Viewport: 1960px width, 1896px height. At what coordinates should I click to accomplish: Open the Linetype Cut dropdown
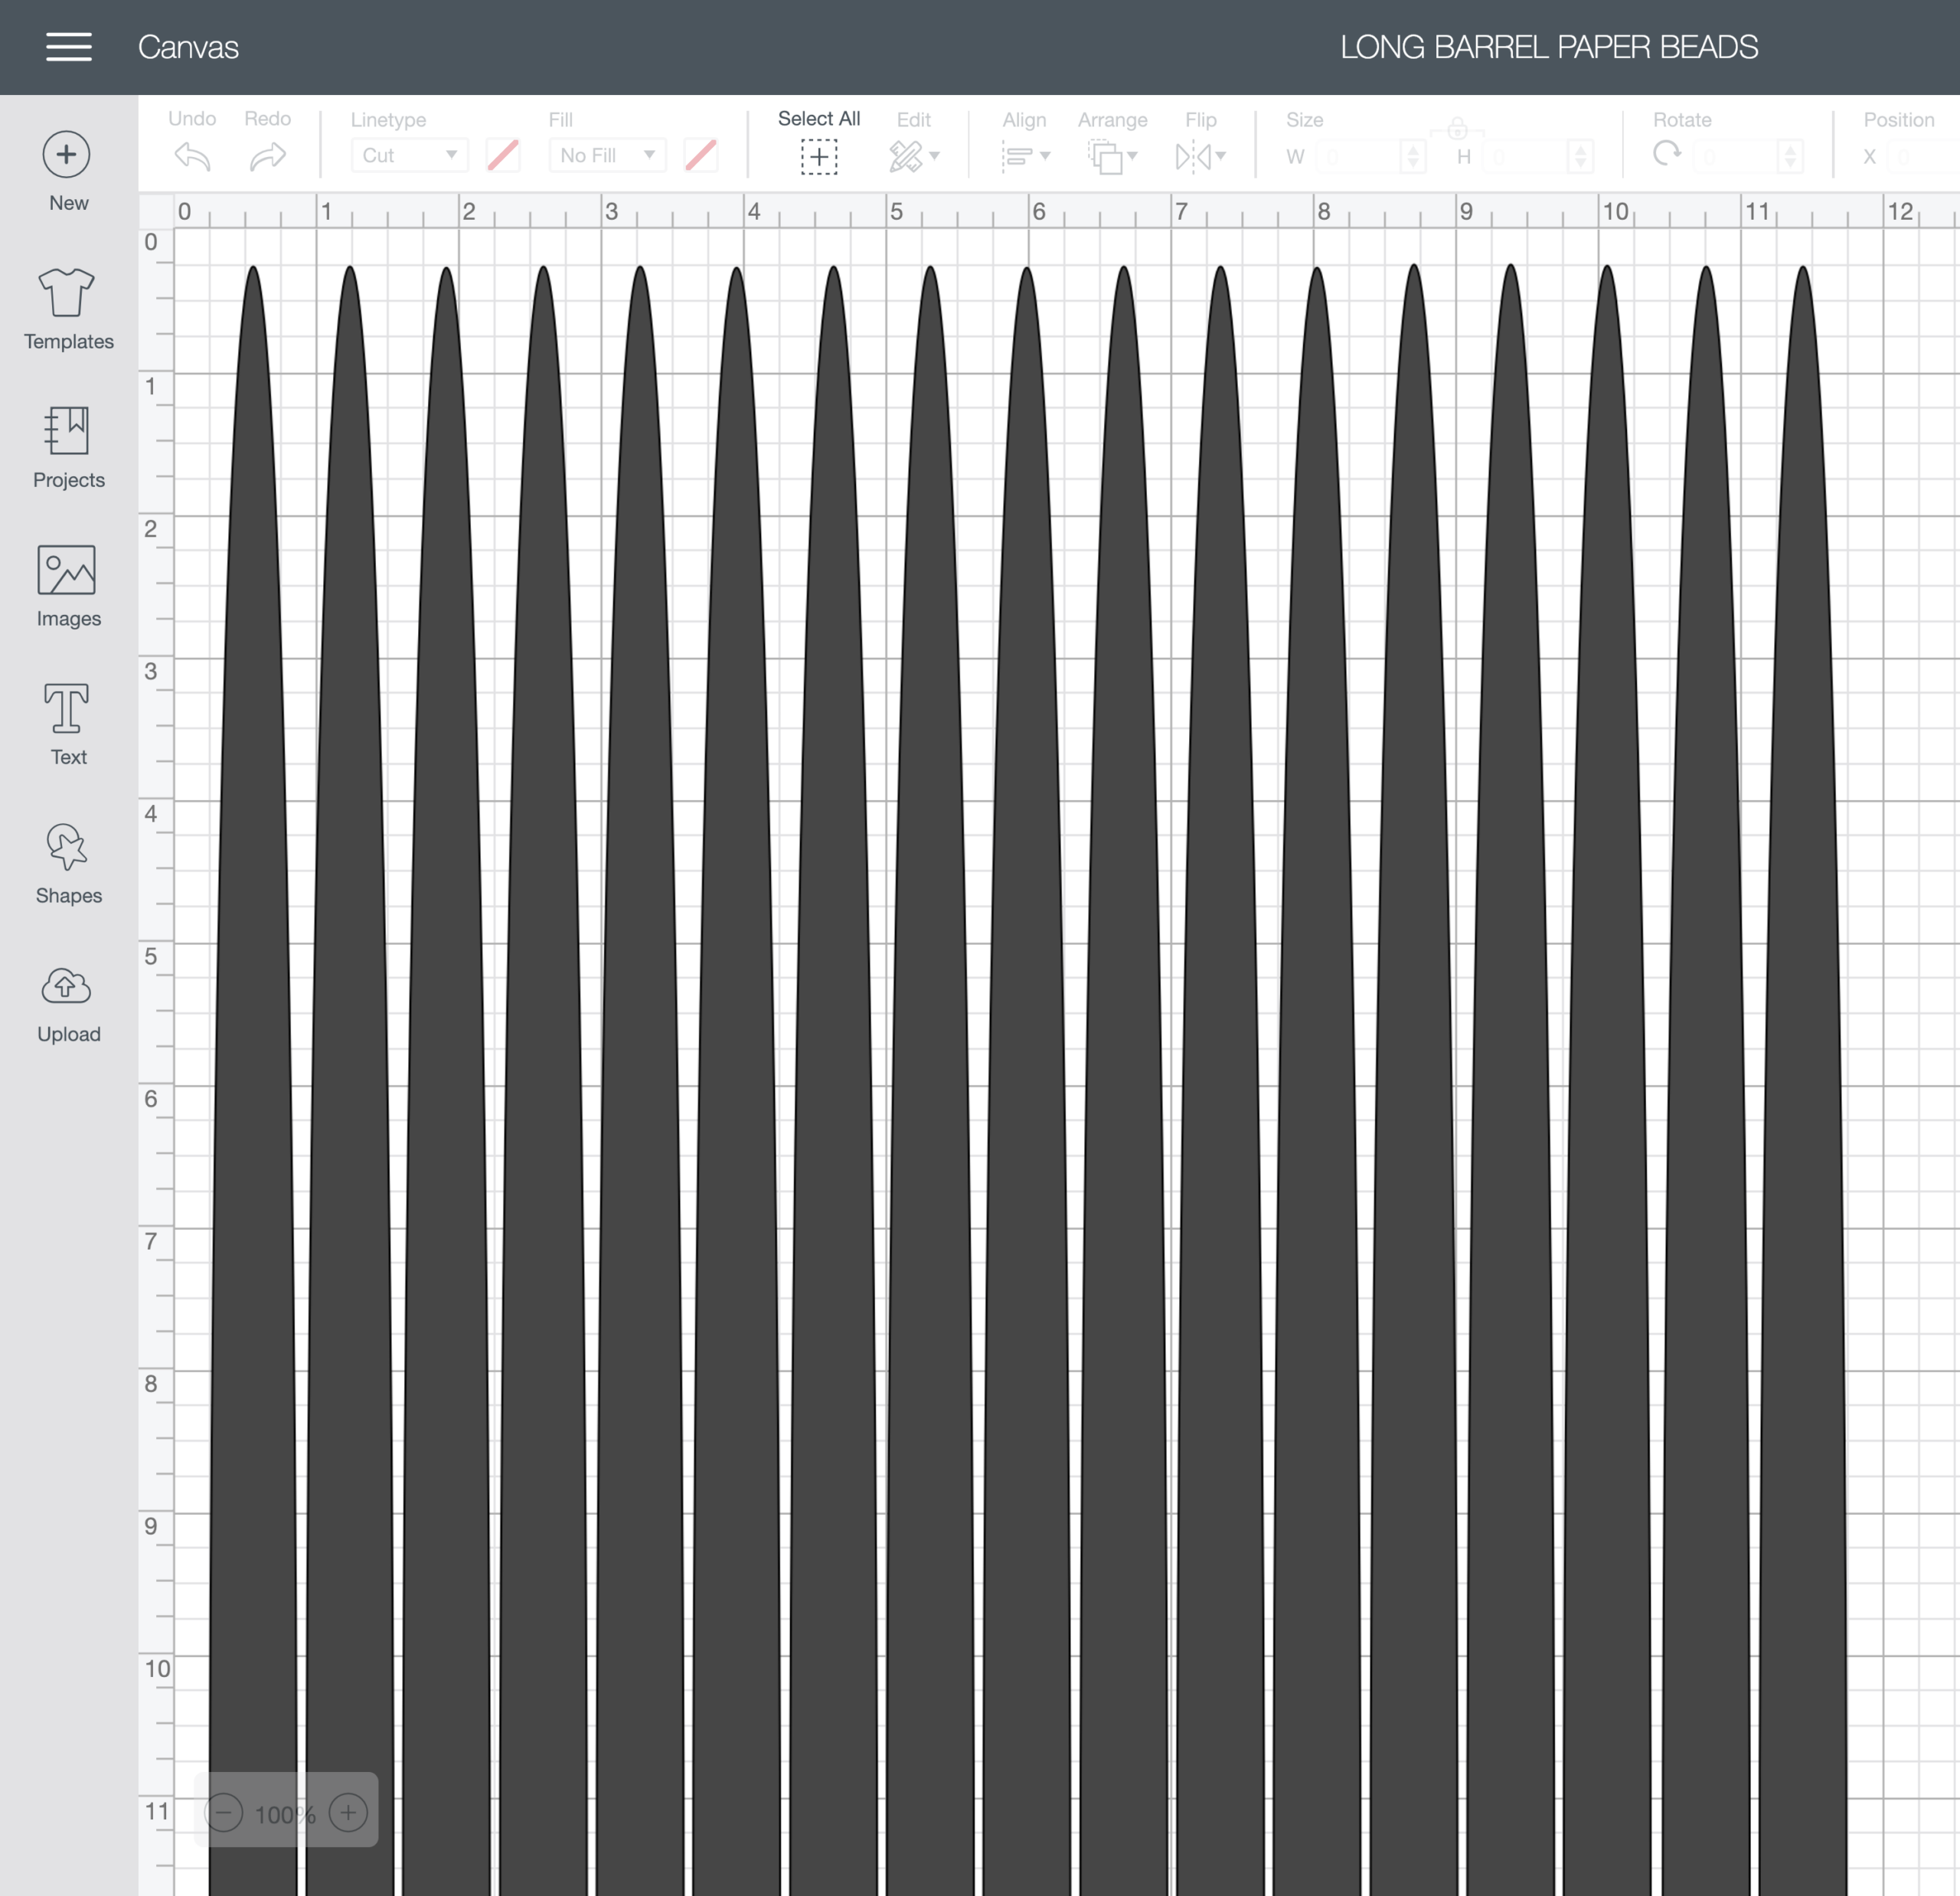(x=409, y=155)
